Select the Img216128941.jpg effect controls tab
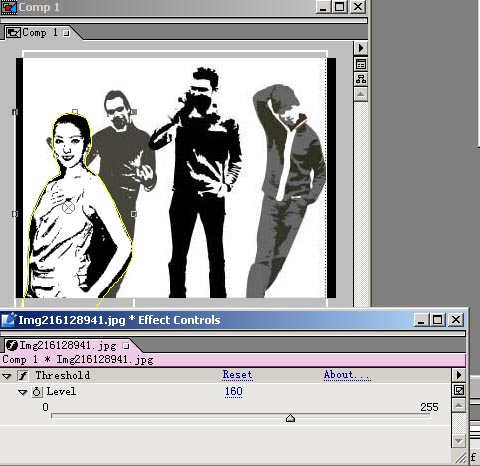The image size is (480, 466). (68, 346)
